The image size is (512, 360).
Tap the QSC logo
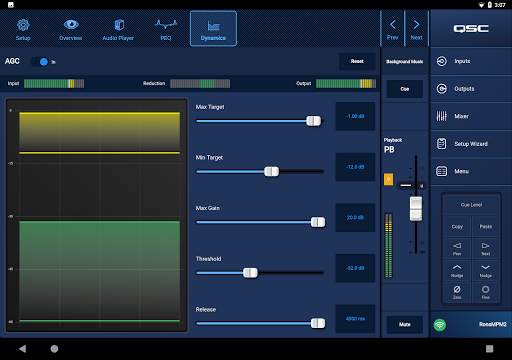471,28
